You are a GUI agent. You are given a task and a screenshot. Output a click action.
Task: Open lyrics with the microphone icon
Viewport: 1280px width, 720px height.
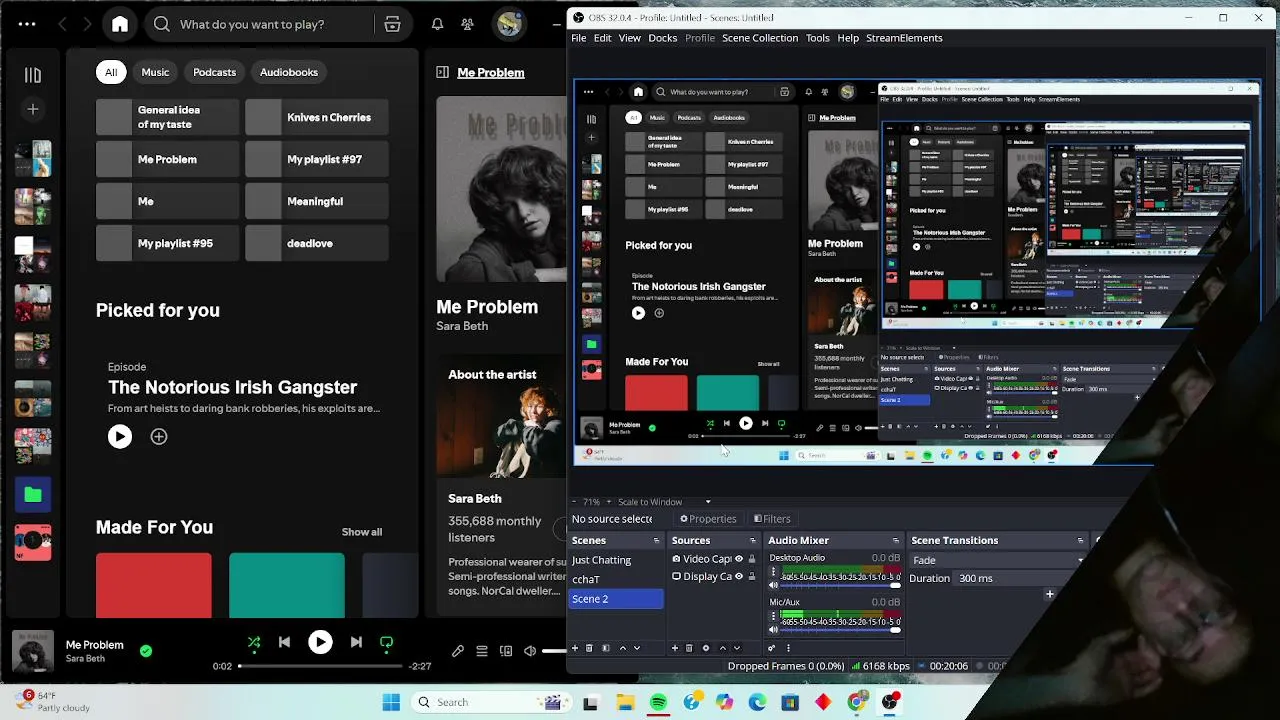tap(458, 651)
